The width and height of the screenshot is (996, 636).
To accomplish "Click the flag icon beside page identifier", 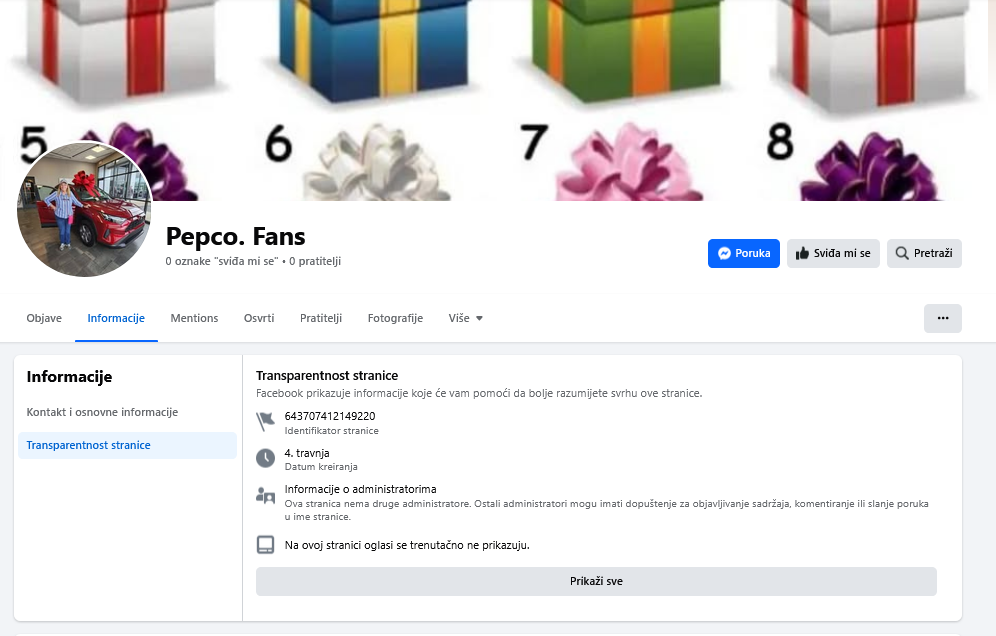I will point(265,422).
